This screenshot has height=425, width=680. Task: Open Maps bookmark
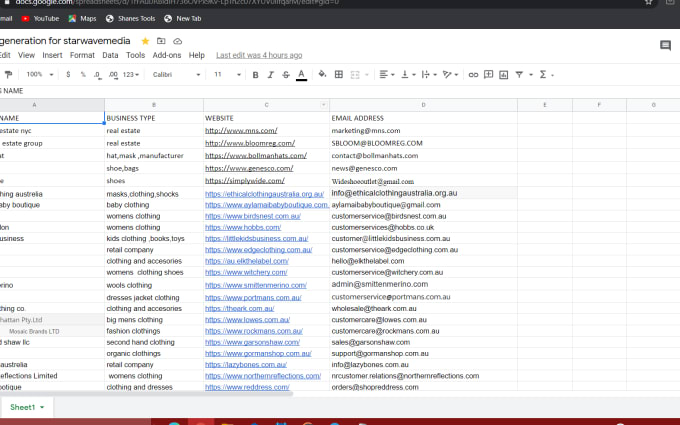click(x=82, y=19)
